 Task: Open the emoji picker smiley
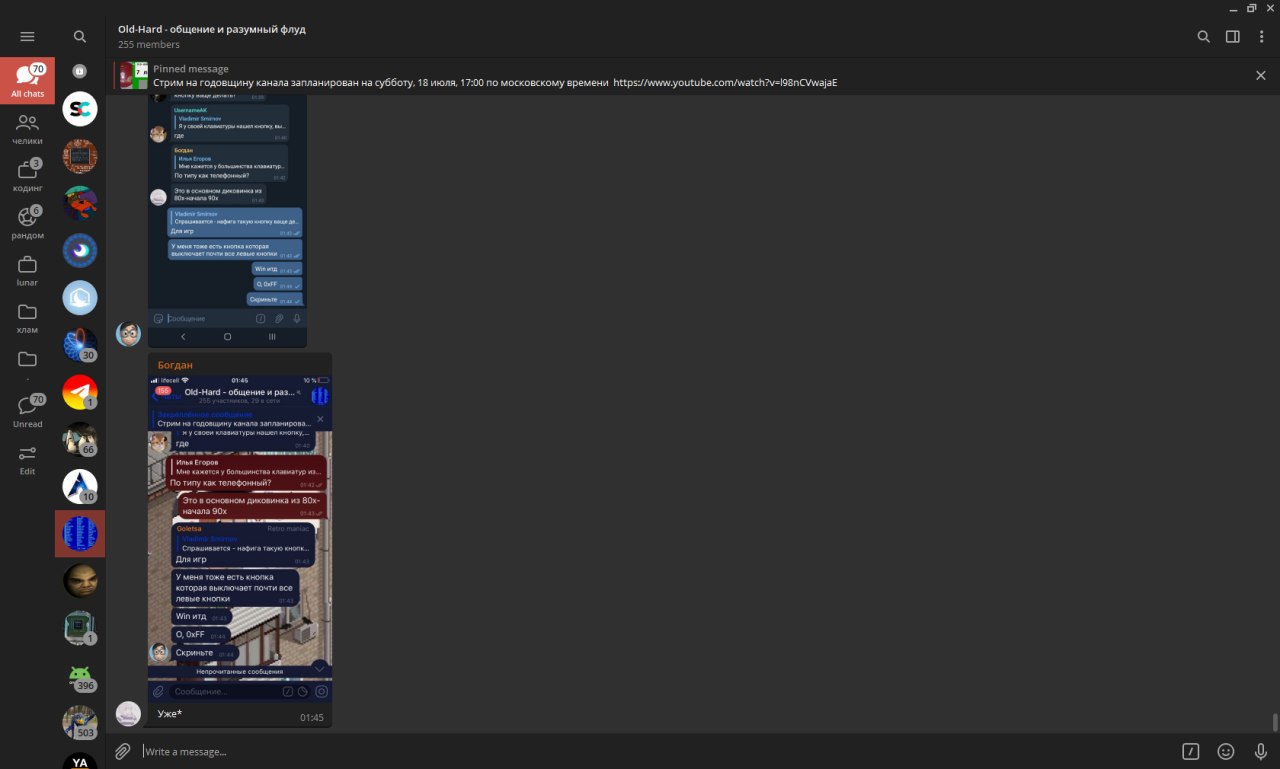coord(1226,751)
